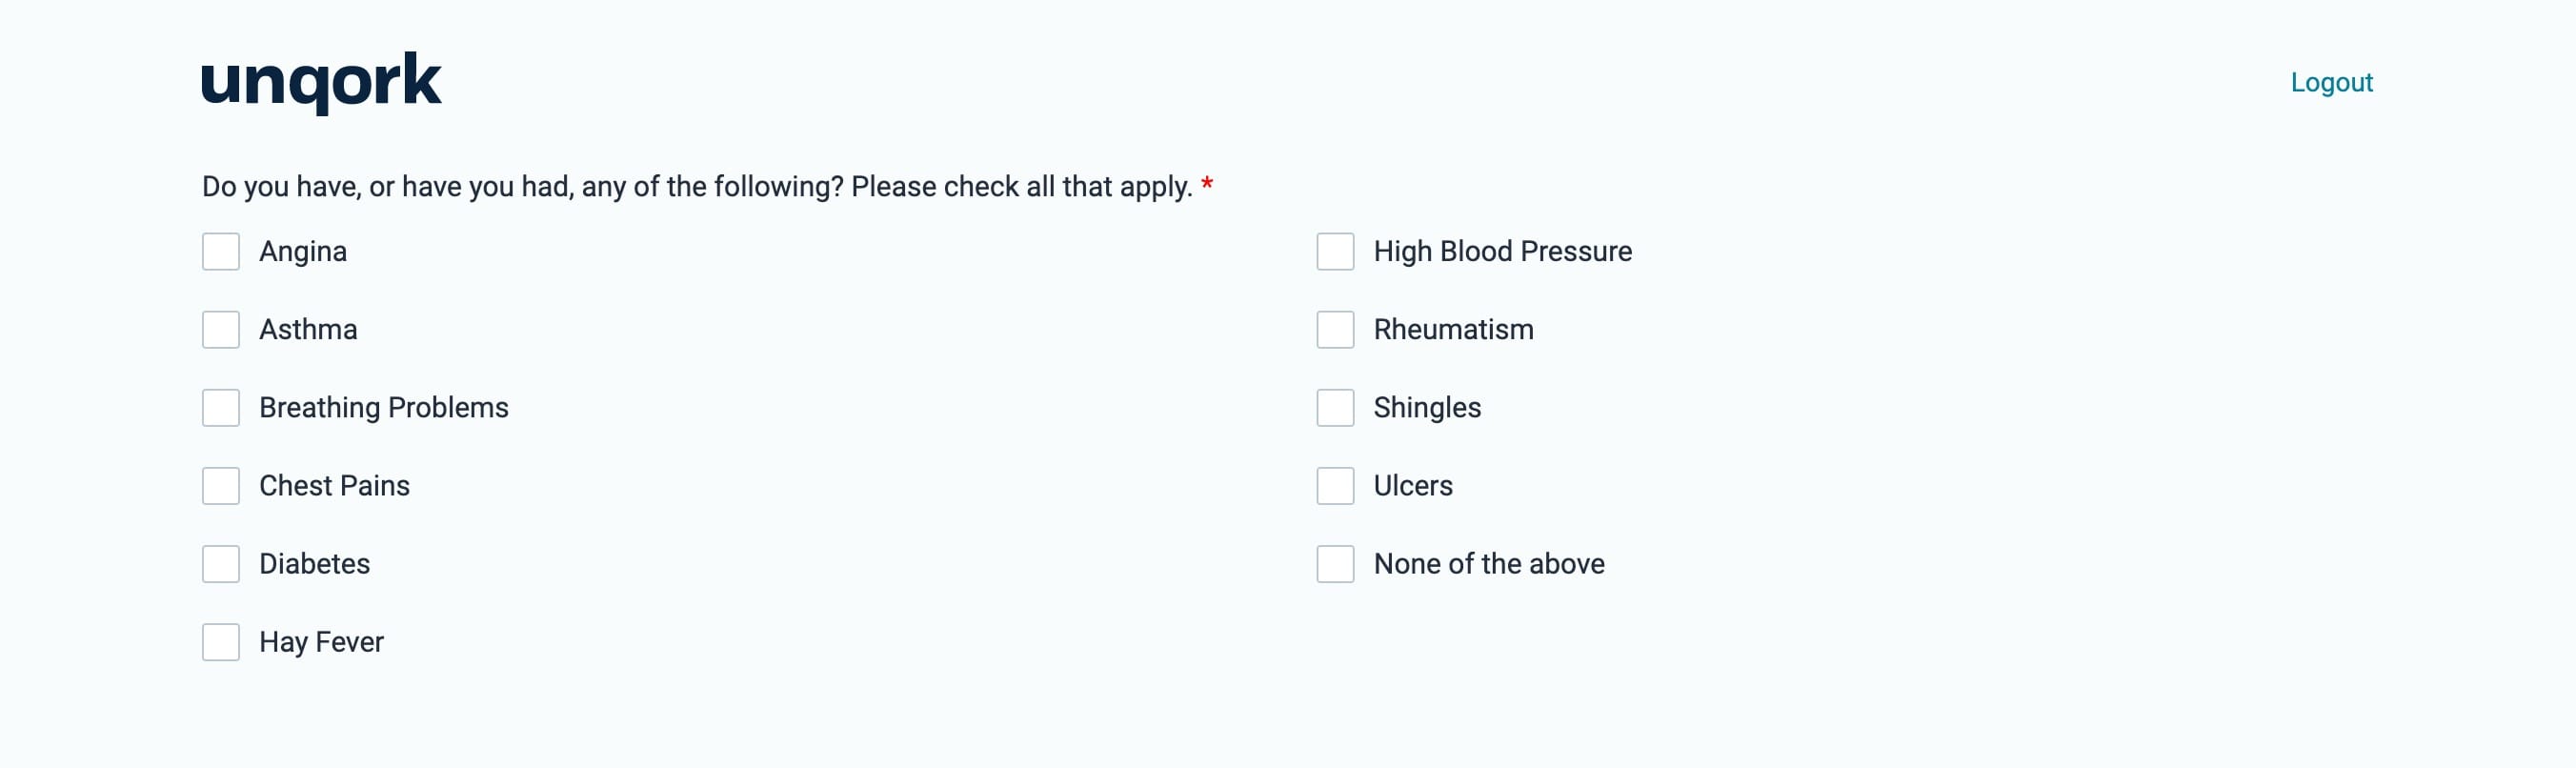Choose the None of the above checkbox
Image resolution: width=2576 pixels, height=768 pixels.
click(x=1335, y=564)
